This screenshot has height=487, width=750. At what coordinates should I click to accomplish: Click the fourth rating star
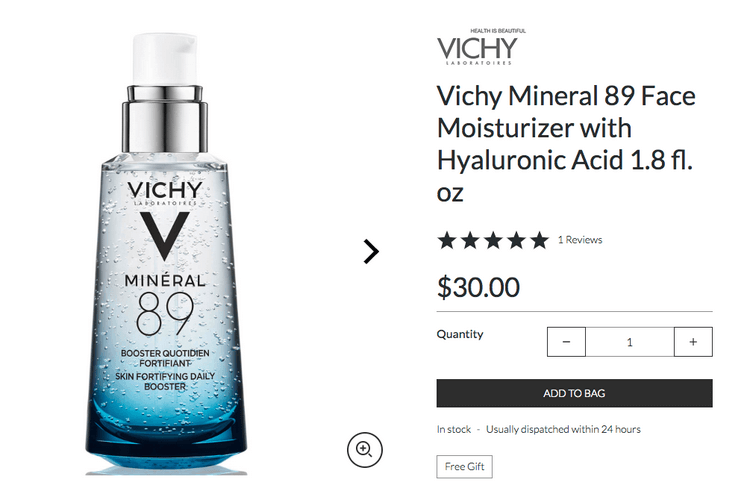click(x=517, y=240)
